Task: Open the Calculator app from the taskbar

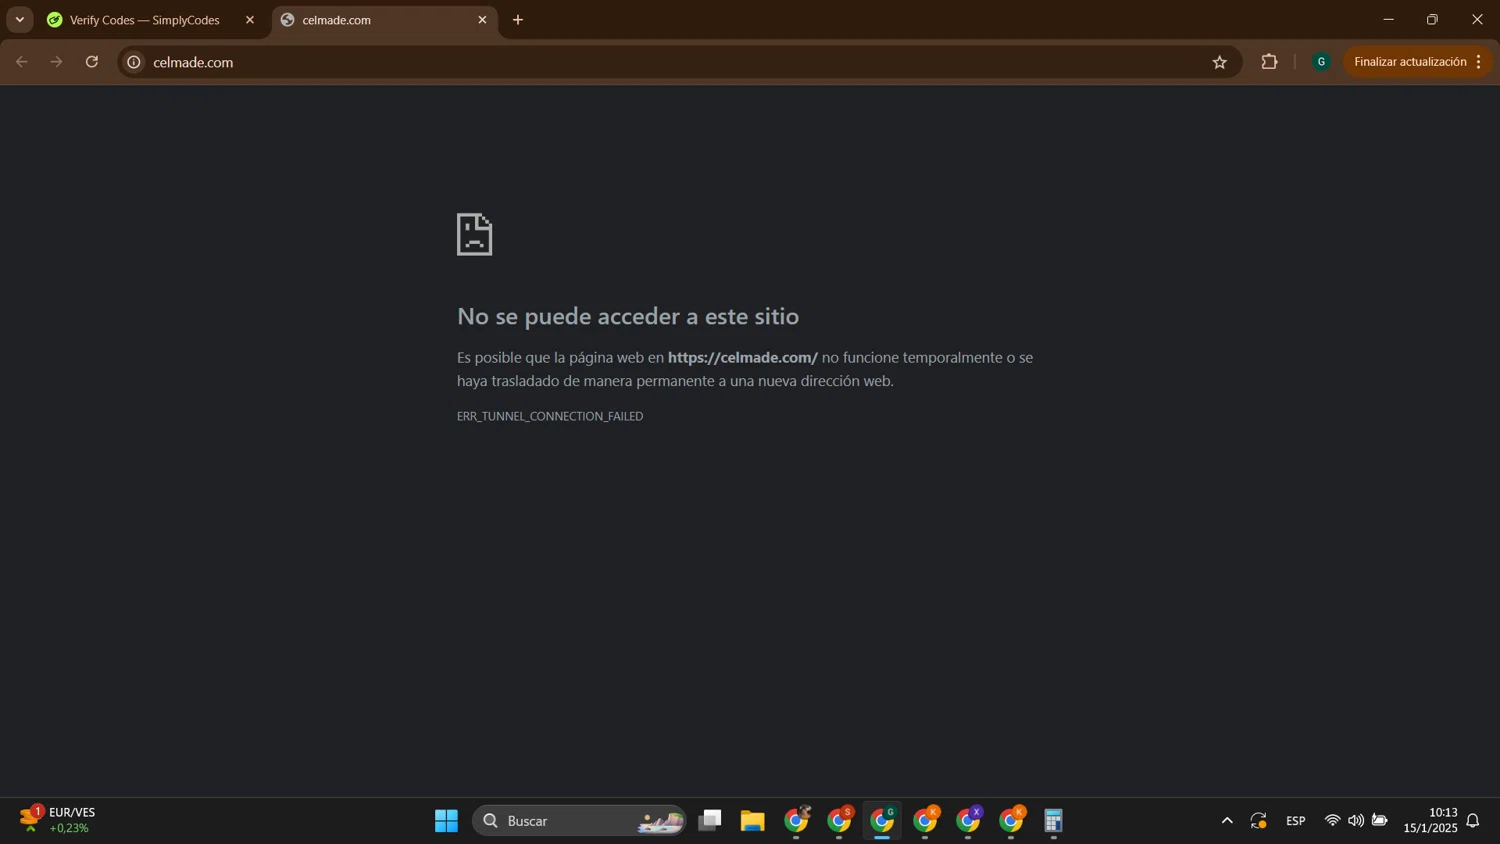Action: point(1053,821)
